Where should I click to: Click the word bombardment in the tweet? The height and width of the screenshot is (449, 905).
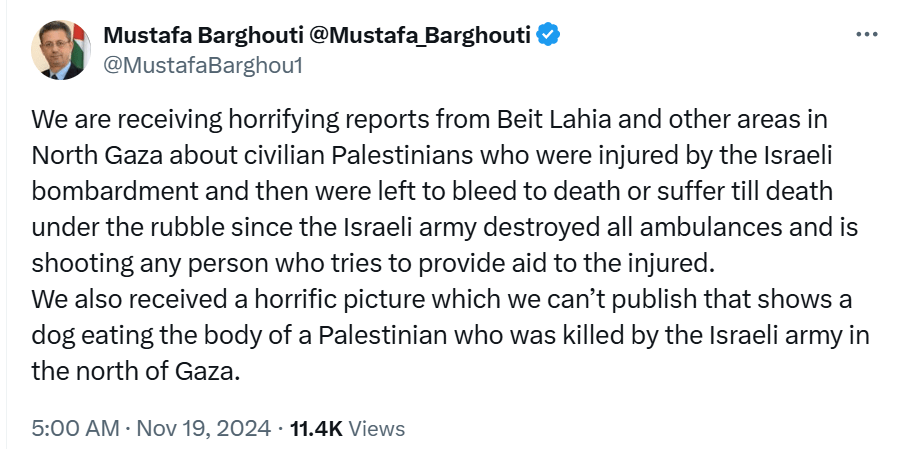tap(114, 191)
